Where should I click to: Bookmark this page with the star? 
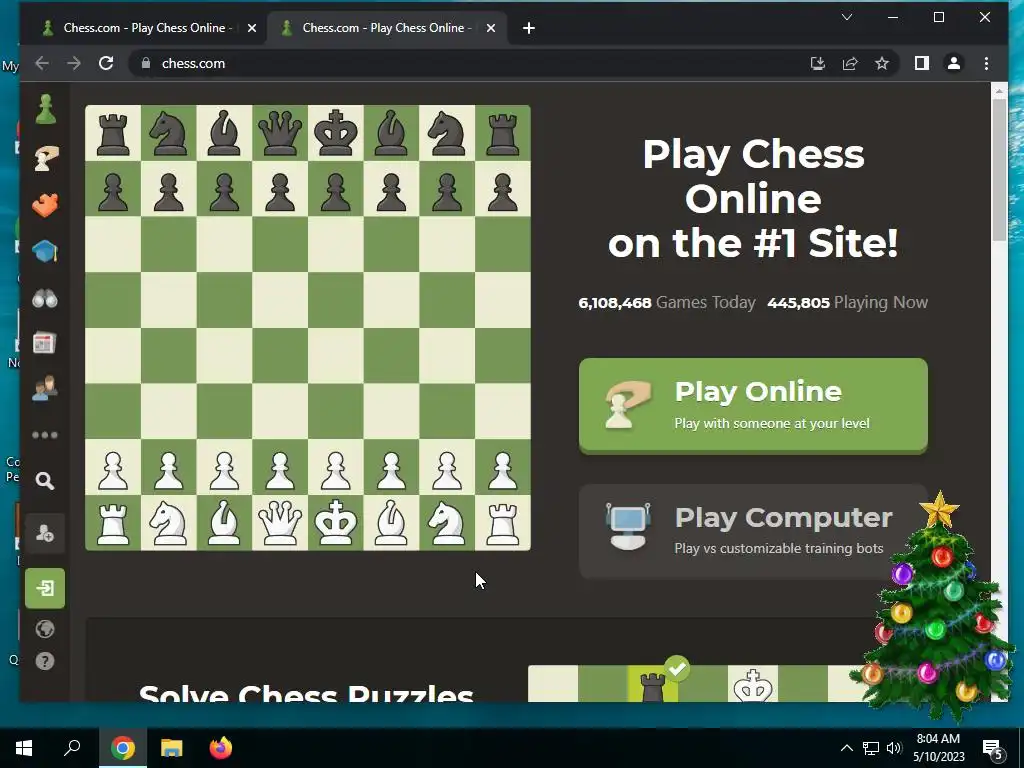[882, 63]
